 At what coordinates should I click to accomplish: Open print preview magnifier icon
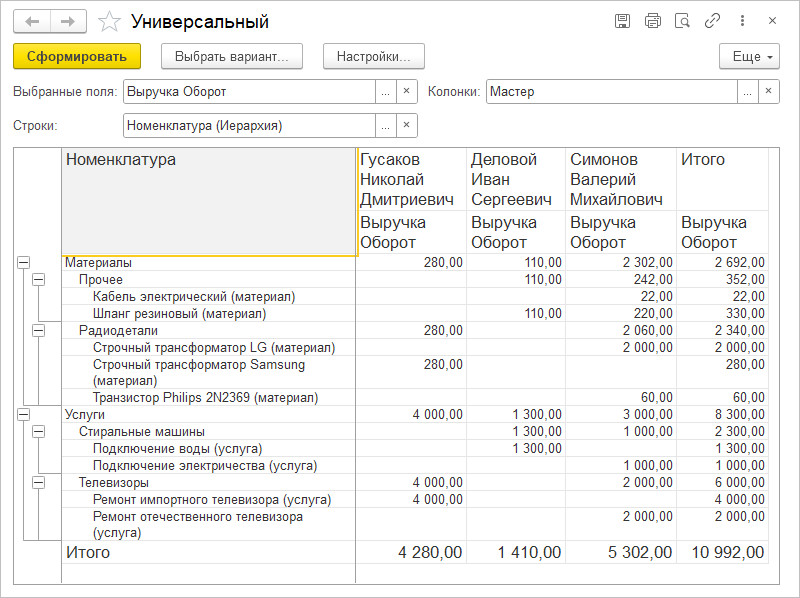(x=682, y=21)
